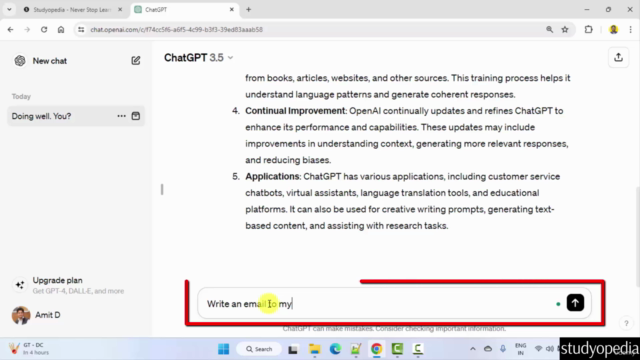
Task: Open the zoom magnifier in address bar
Action: (x=549, y=29)
